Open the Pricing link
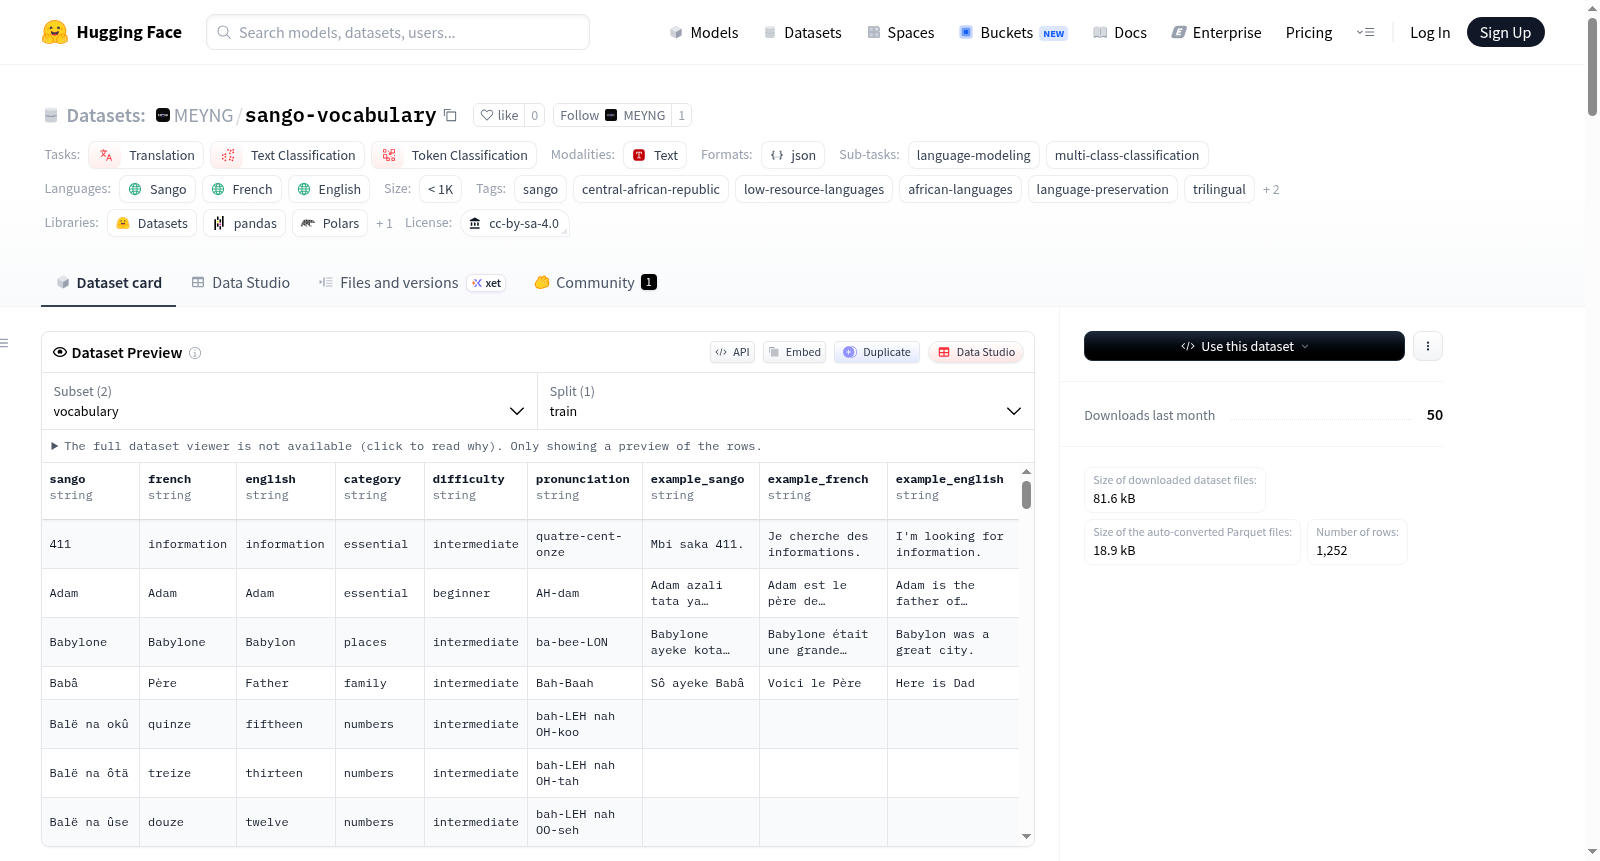Viewport: 1600px width, 861px height. [x=1309, y=32]
